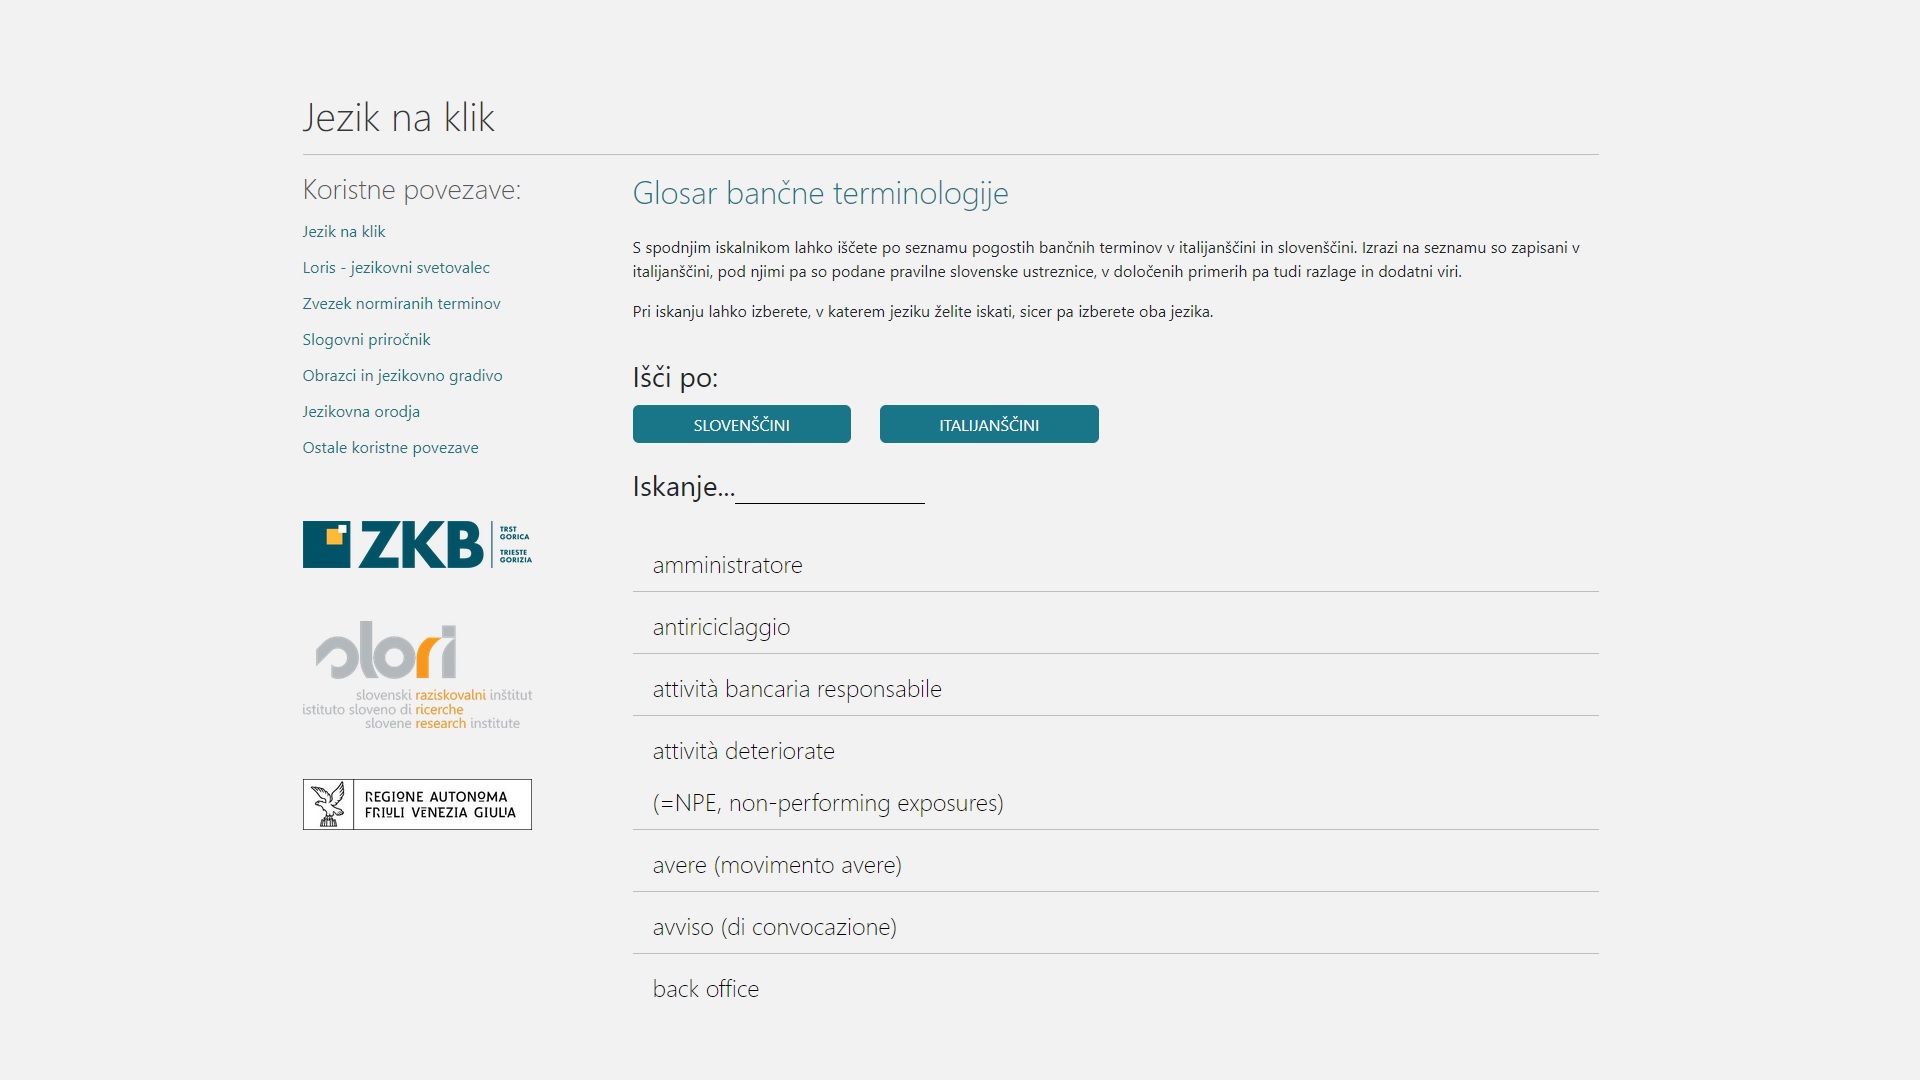Viewport: 1920px width, 1080px height.
Task: Toggle the SLOVENŠČINI search language button
Action: point(741,424)
